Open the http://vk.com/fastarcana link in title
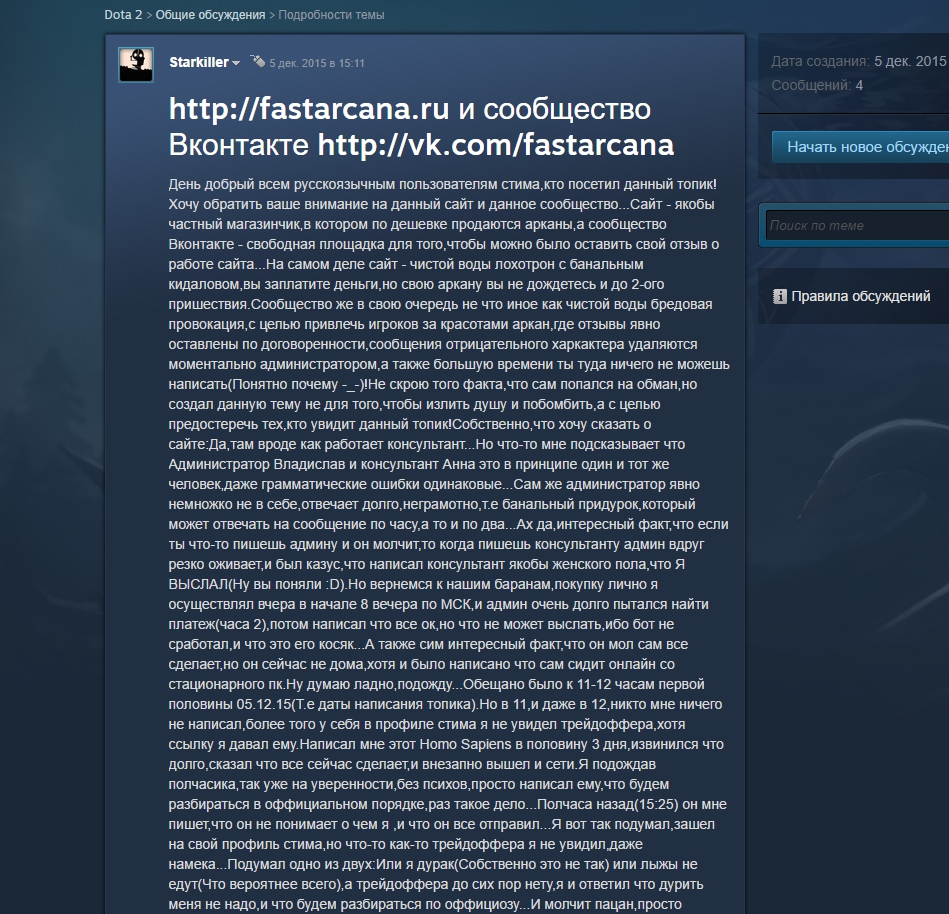 [x=496, y=145]
